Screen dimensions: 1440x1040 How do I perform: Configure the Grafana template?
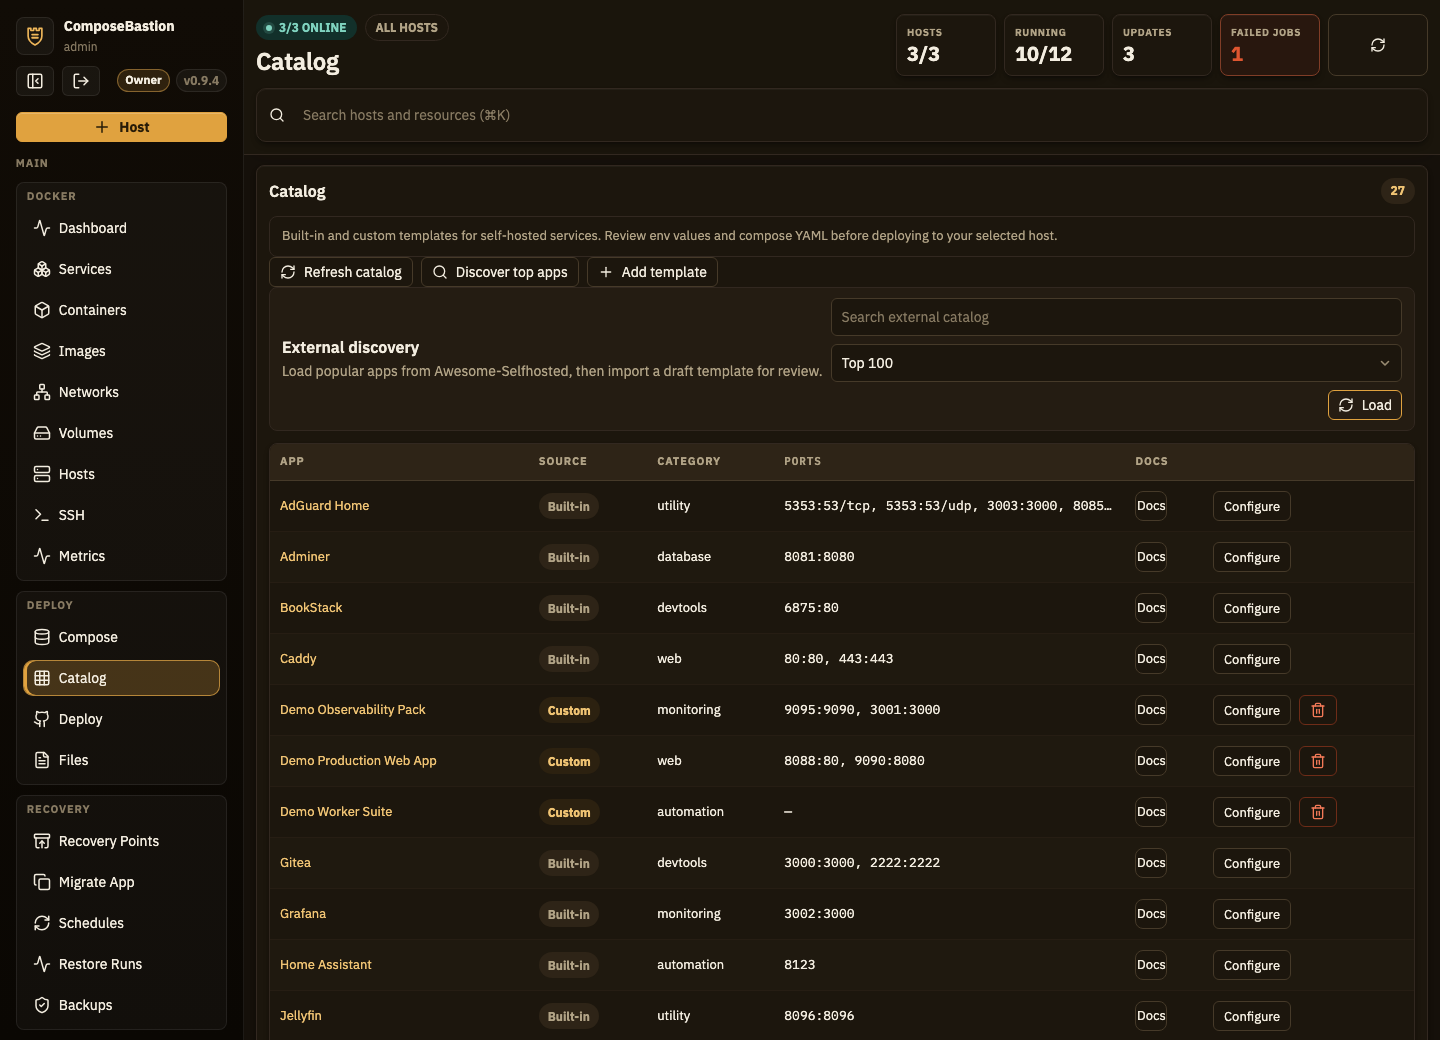tap(1251, 914)
